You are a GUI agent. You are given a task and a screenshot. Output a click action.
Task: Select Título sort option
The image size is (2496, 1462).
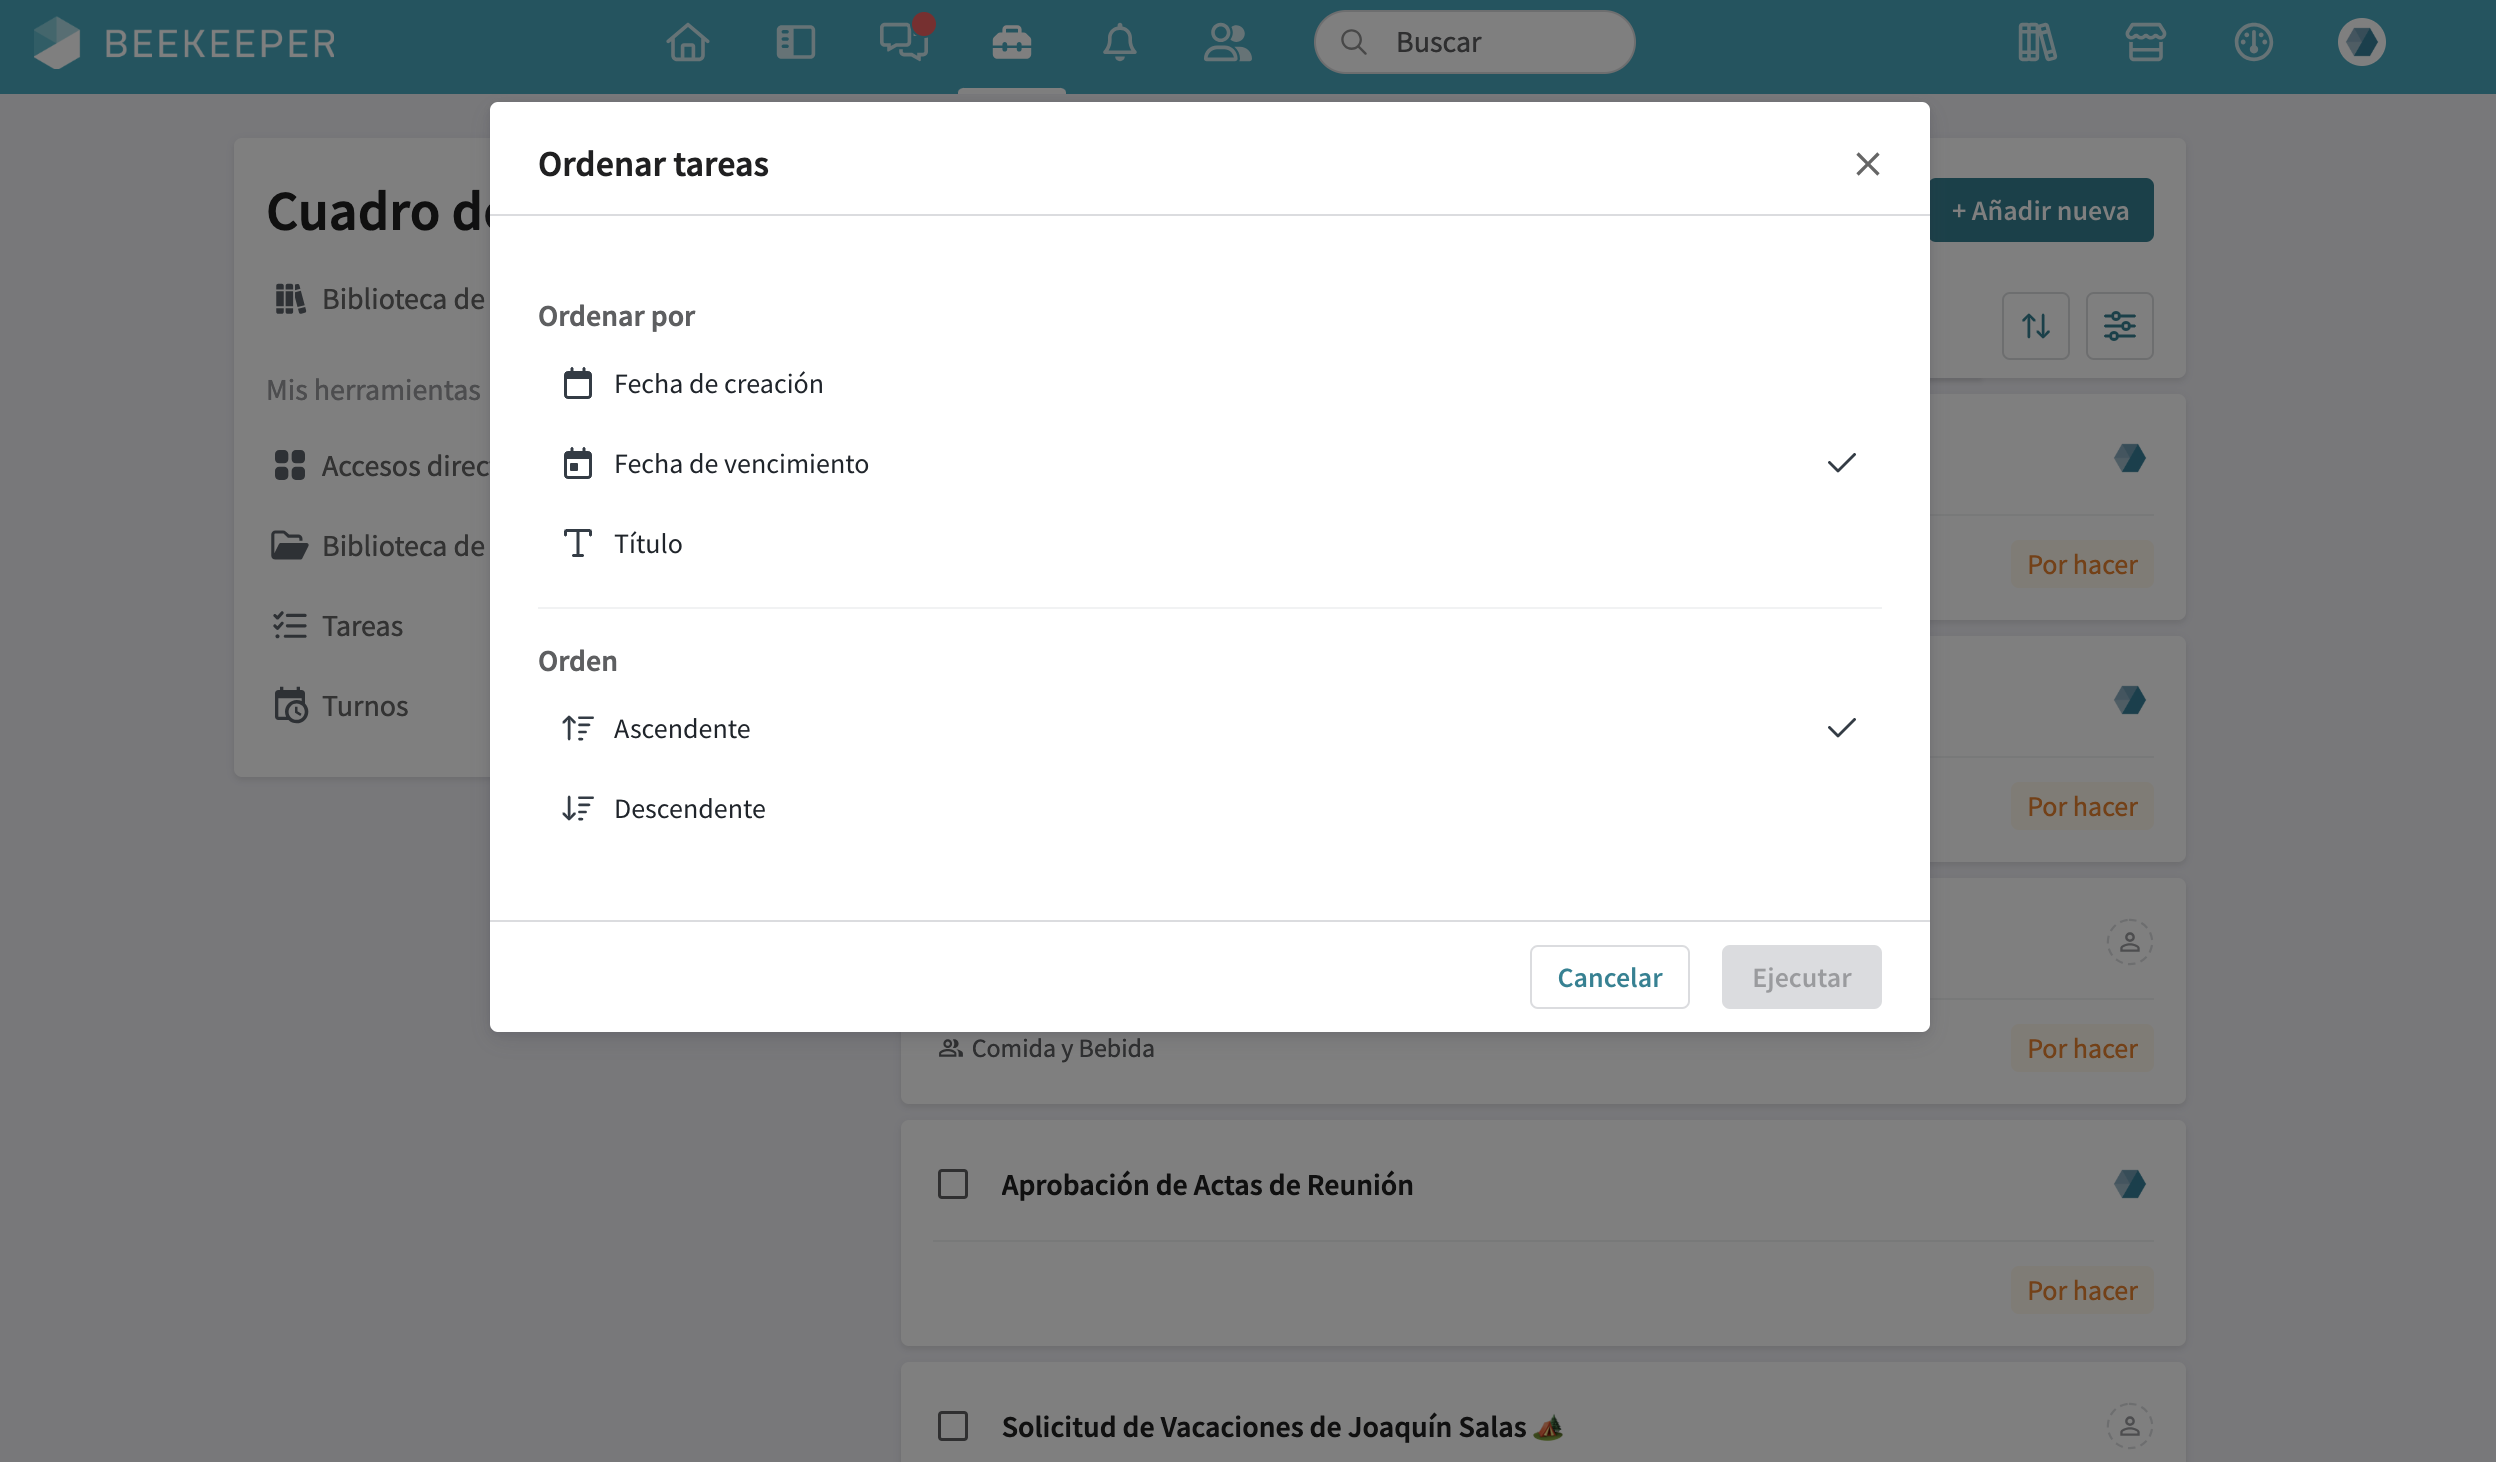tap(1210, 544)
